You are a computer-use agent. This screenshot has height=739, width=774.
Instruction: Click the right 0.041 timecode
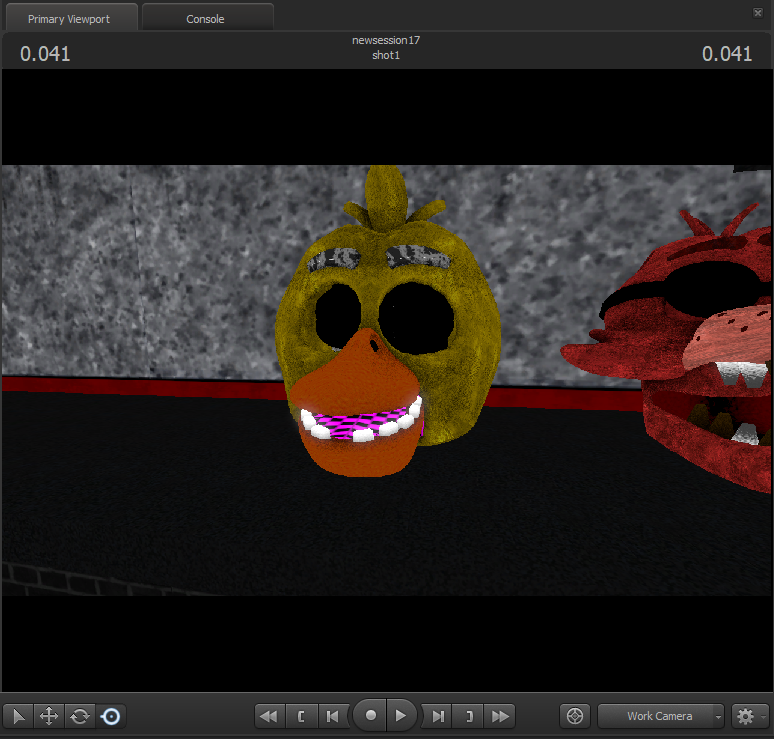(x=727, y=54)
